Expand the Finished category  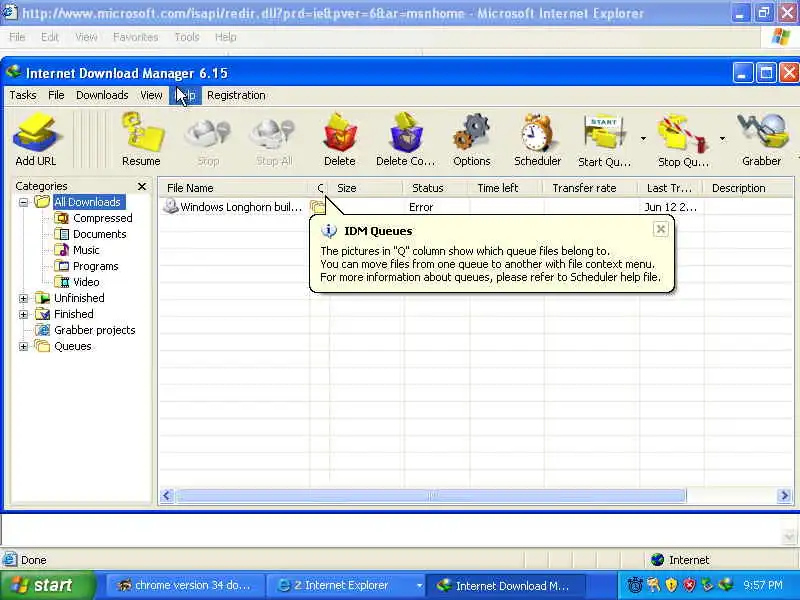tap(23, 315)
